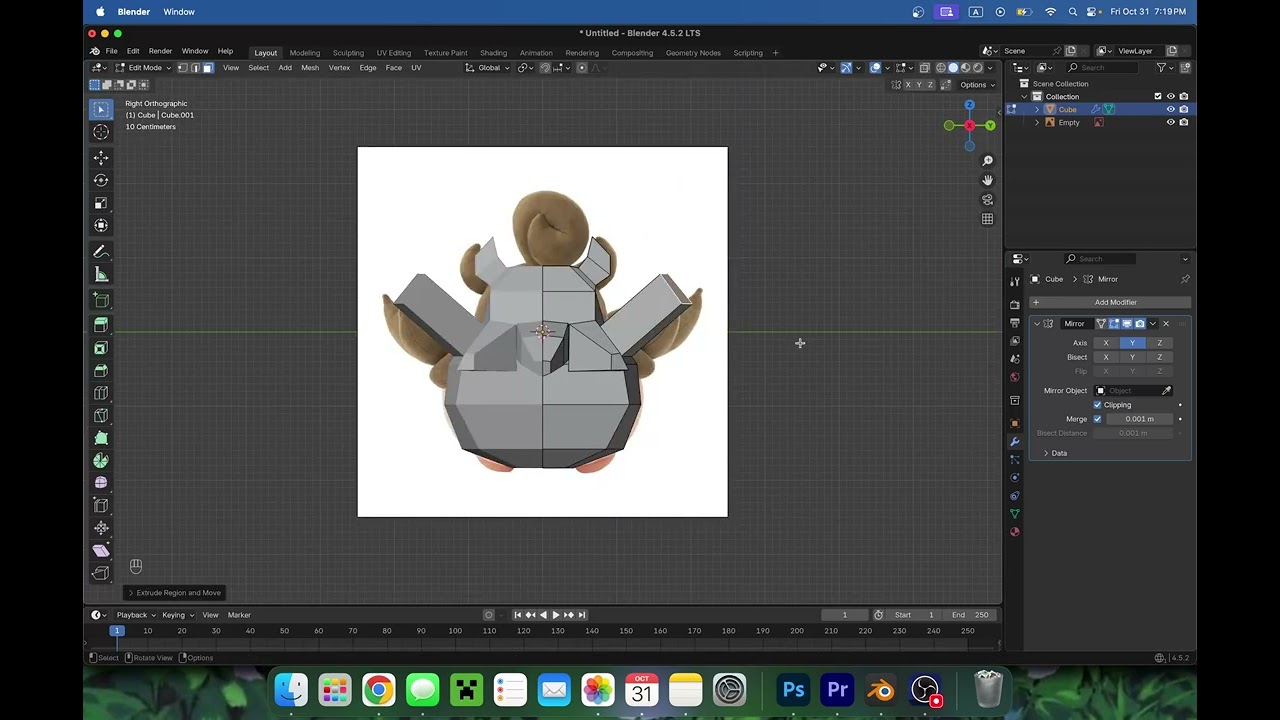This screenshot has width=1280, height=720.
Task: Click the viewport pan hand icon
Action: [987, 180]
